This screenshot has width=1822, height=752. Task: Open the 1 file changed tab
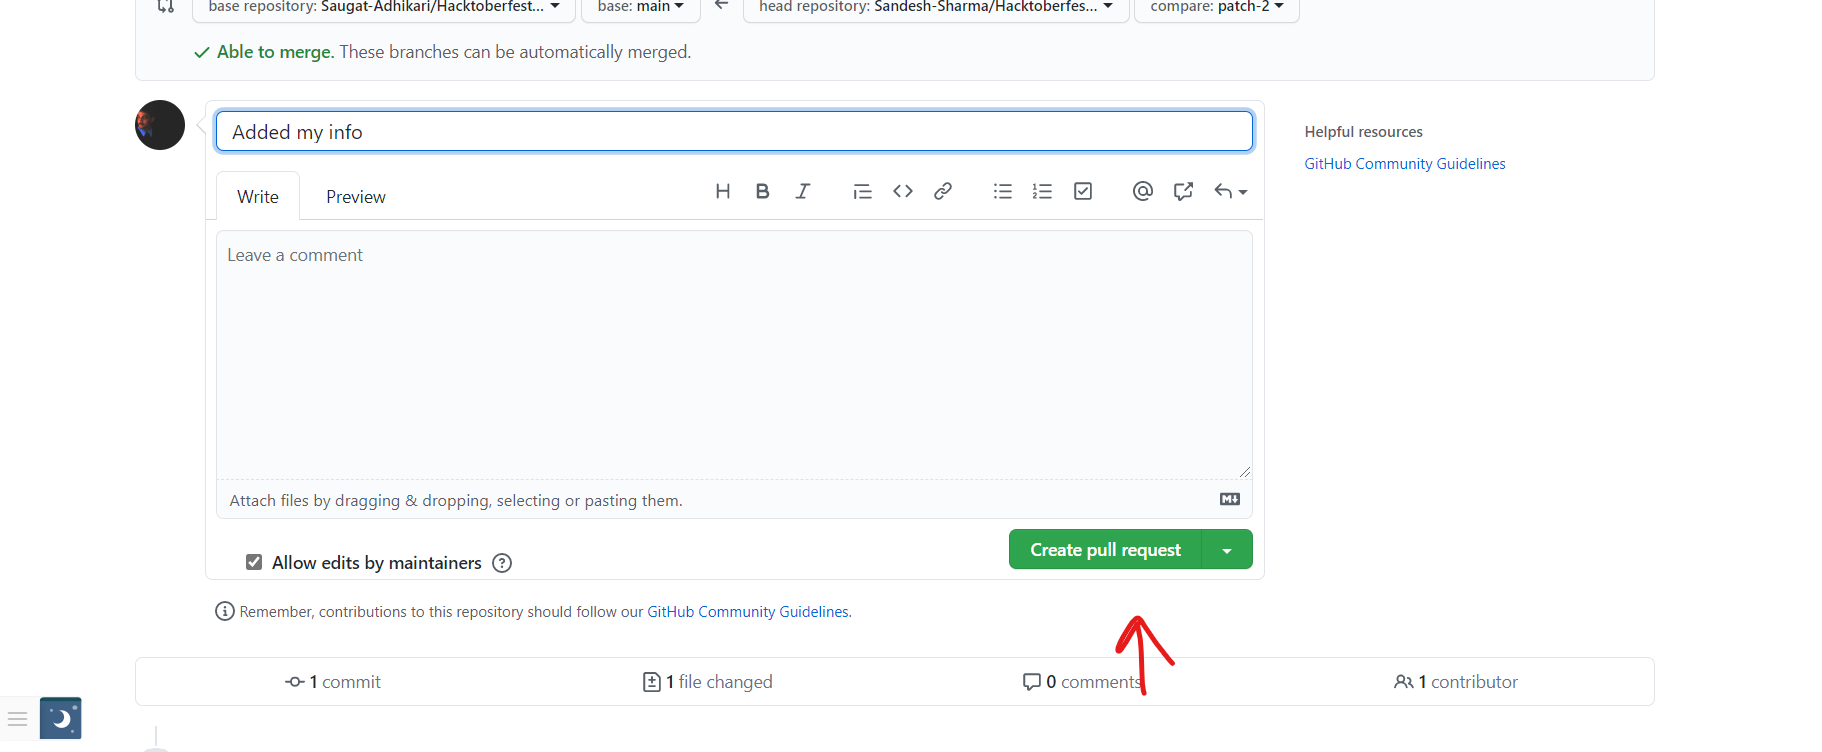click(708, 682)
